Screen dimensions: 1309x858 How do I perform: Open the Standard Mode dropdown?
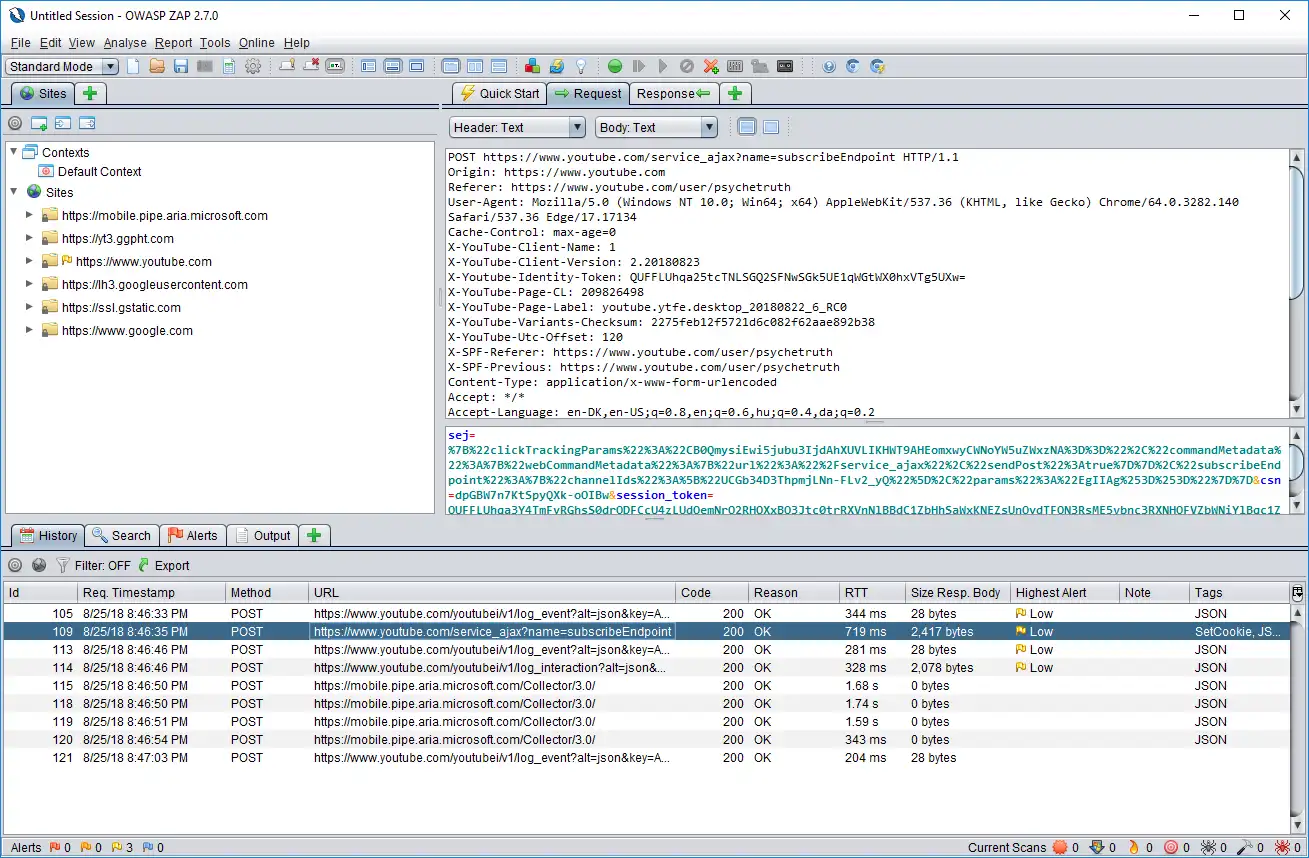[x=62, y=67]
